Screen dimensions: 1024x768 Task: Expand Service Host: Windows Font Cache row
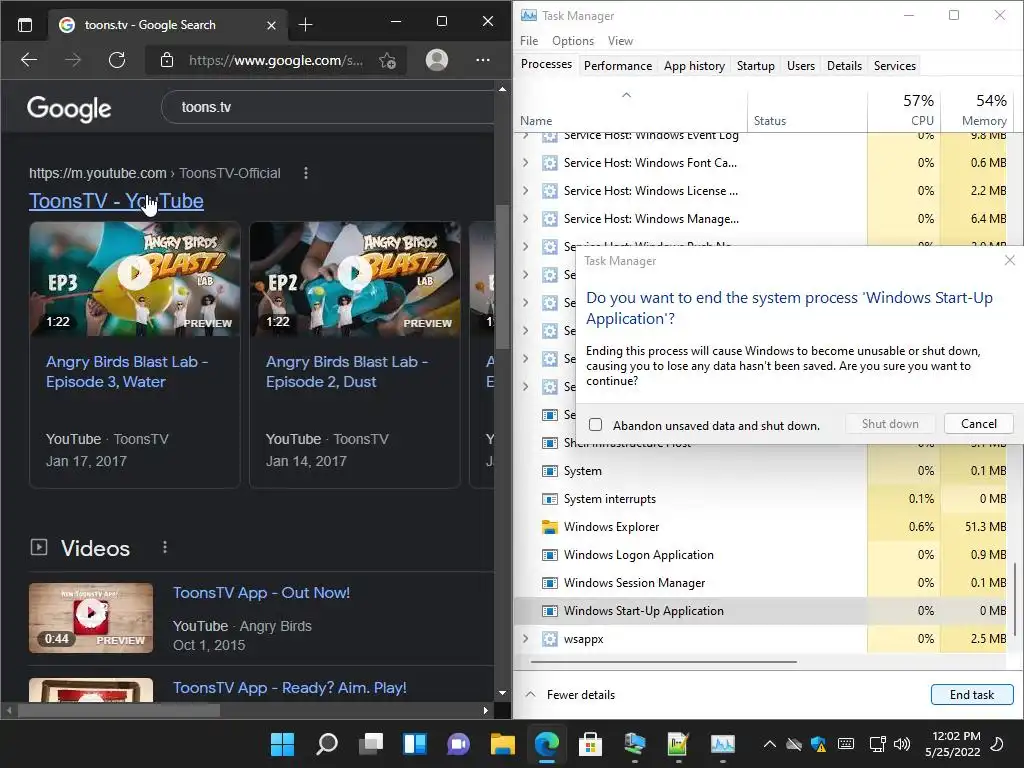point(526,163)
